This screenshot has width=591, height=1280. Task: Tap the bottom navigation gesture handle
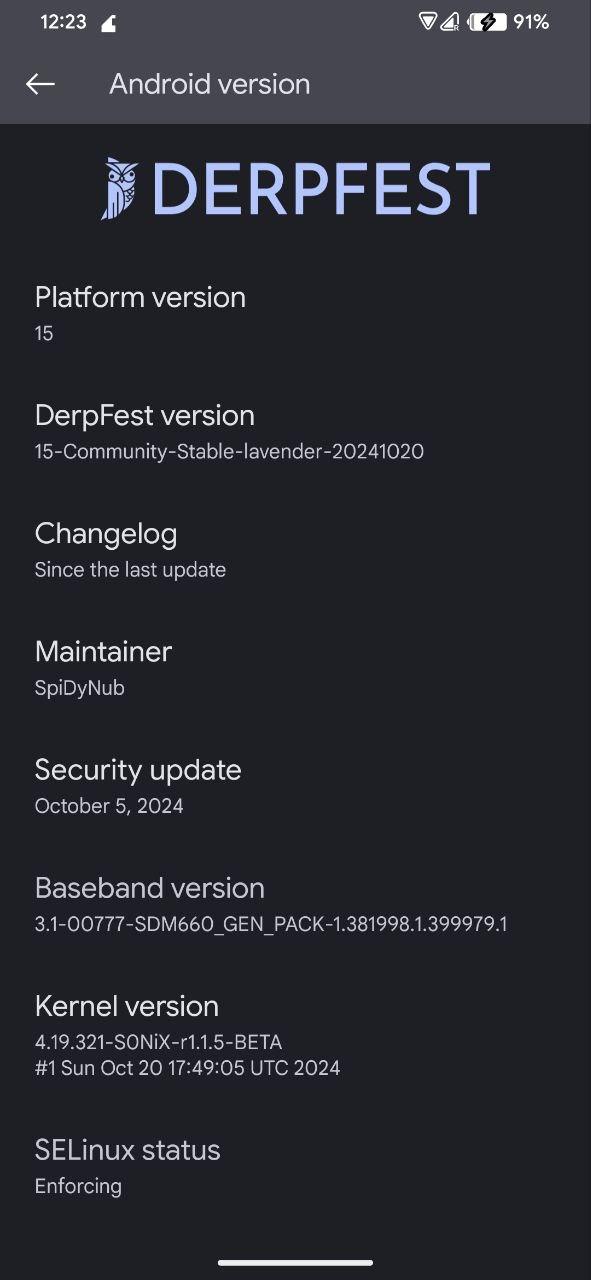point(295,1263)
